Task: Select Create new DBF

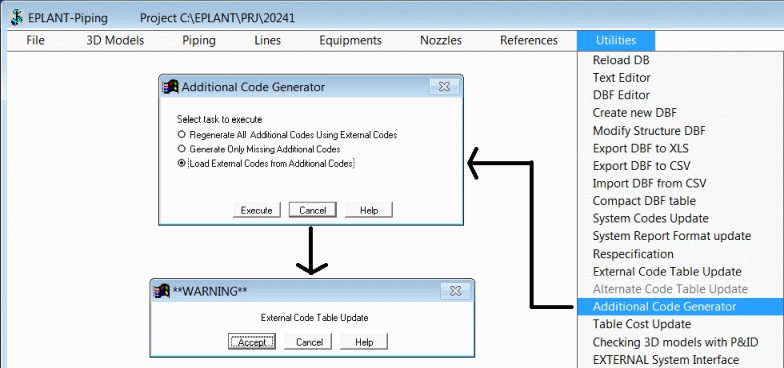Action: tap(634, 113)
